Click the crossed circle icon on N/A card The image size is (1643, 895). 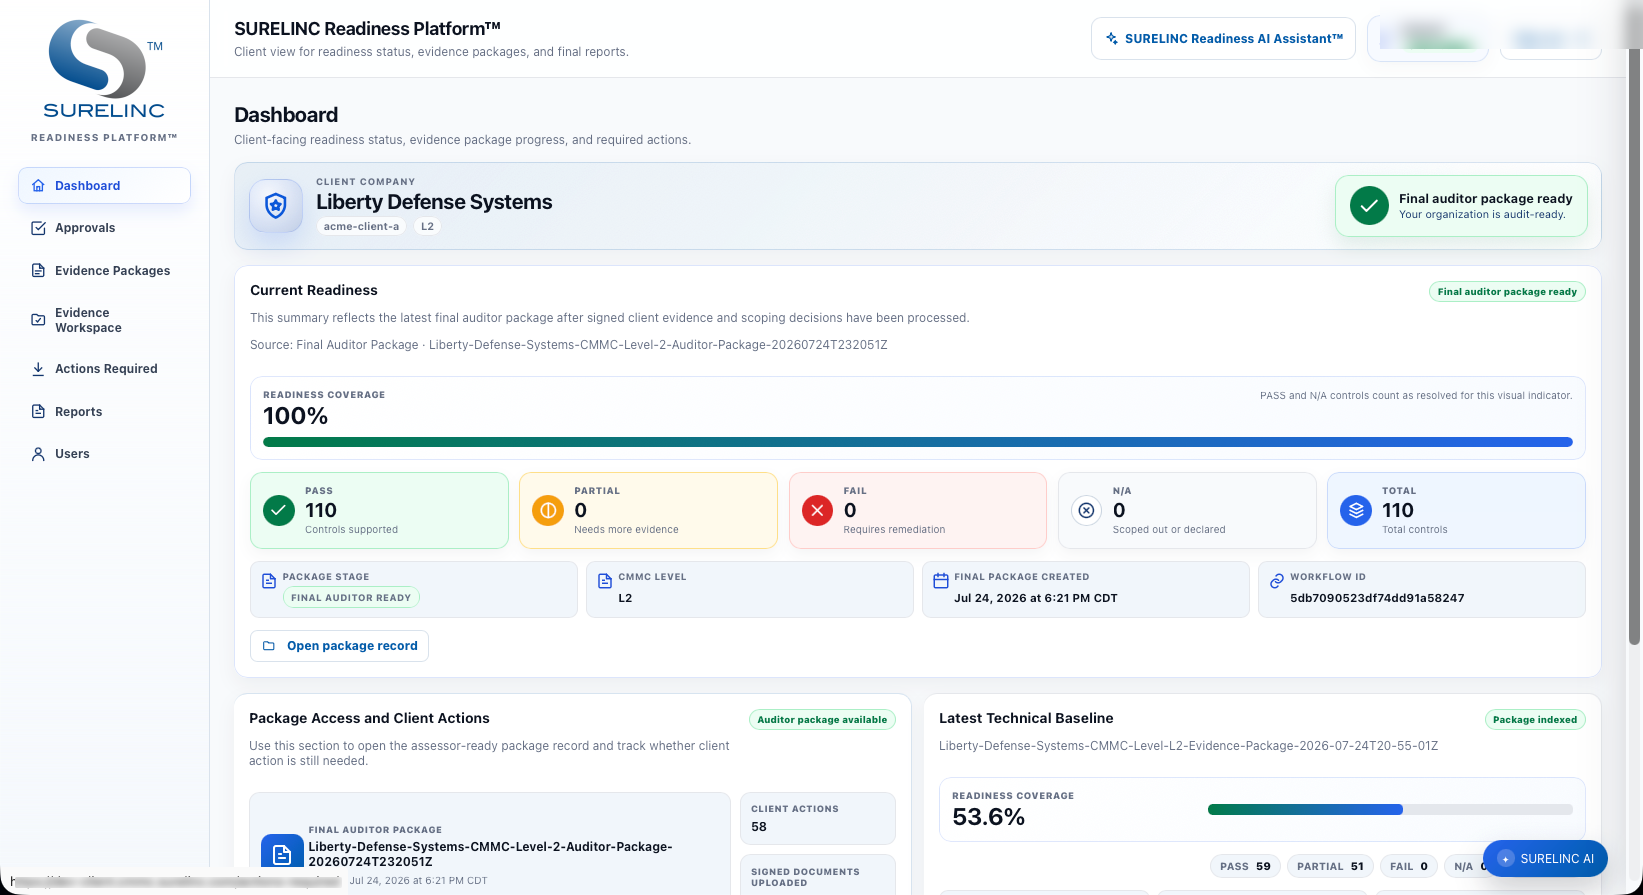(1086, 510)
